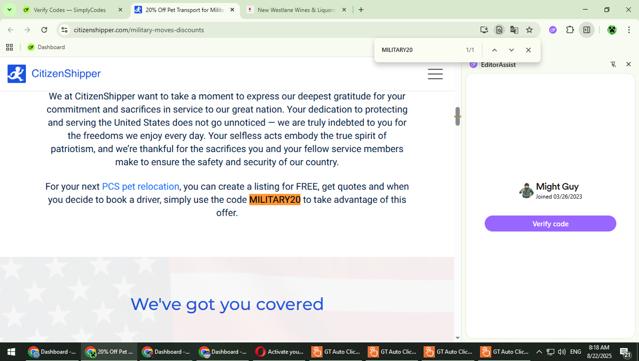Open the Windows Start menu
The width and height of the screenshot is (639, 361).
click(11, 352)
